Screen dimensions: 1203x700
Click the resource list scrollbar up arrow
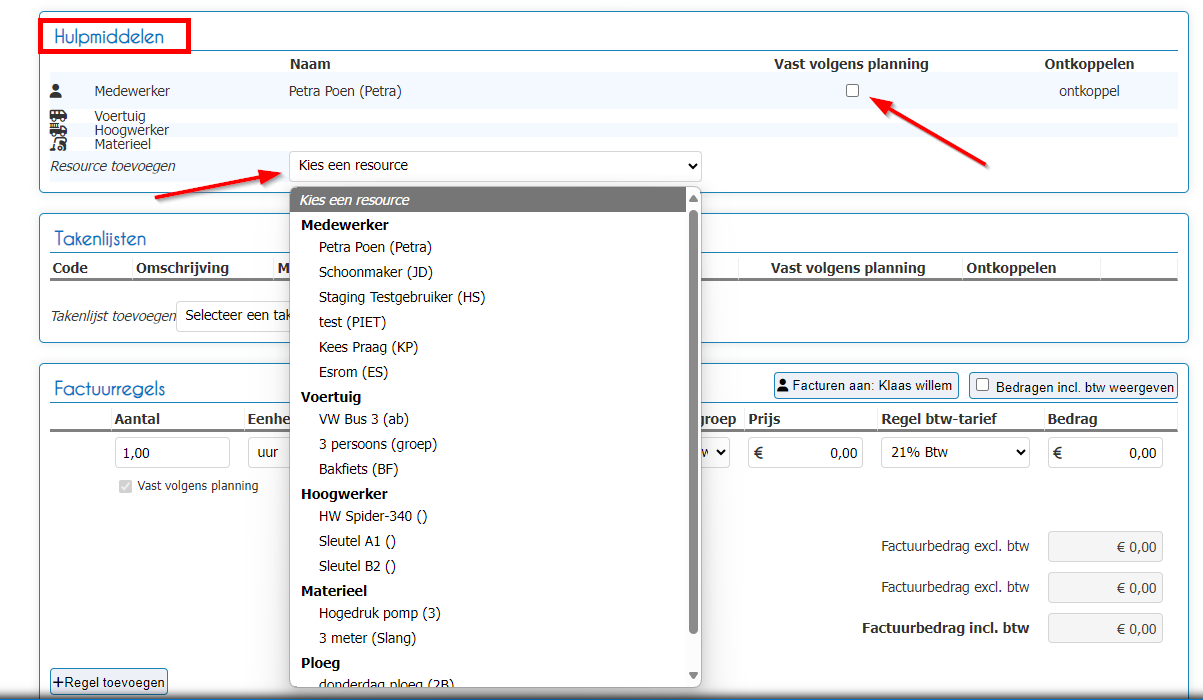(694, 199)
